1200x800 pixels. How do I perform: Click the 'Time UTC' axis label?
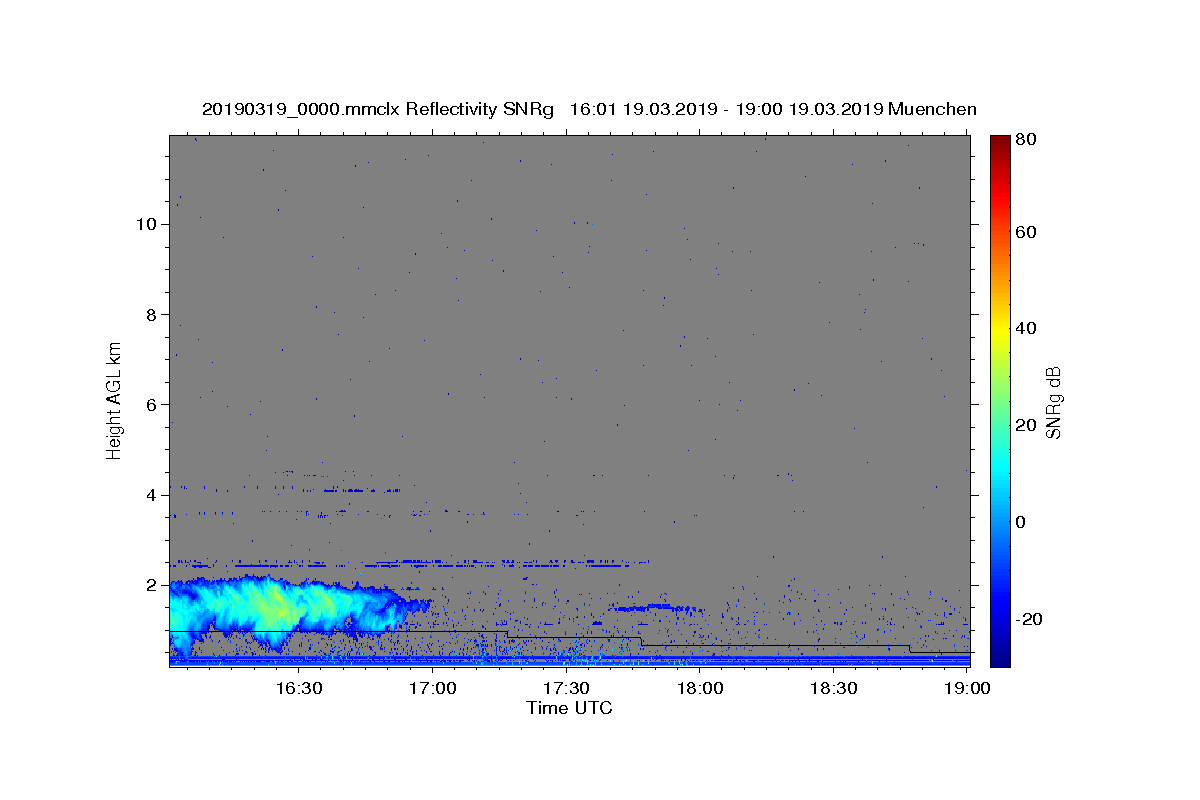[569, 708]
